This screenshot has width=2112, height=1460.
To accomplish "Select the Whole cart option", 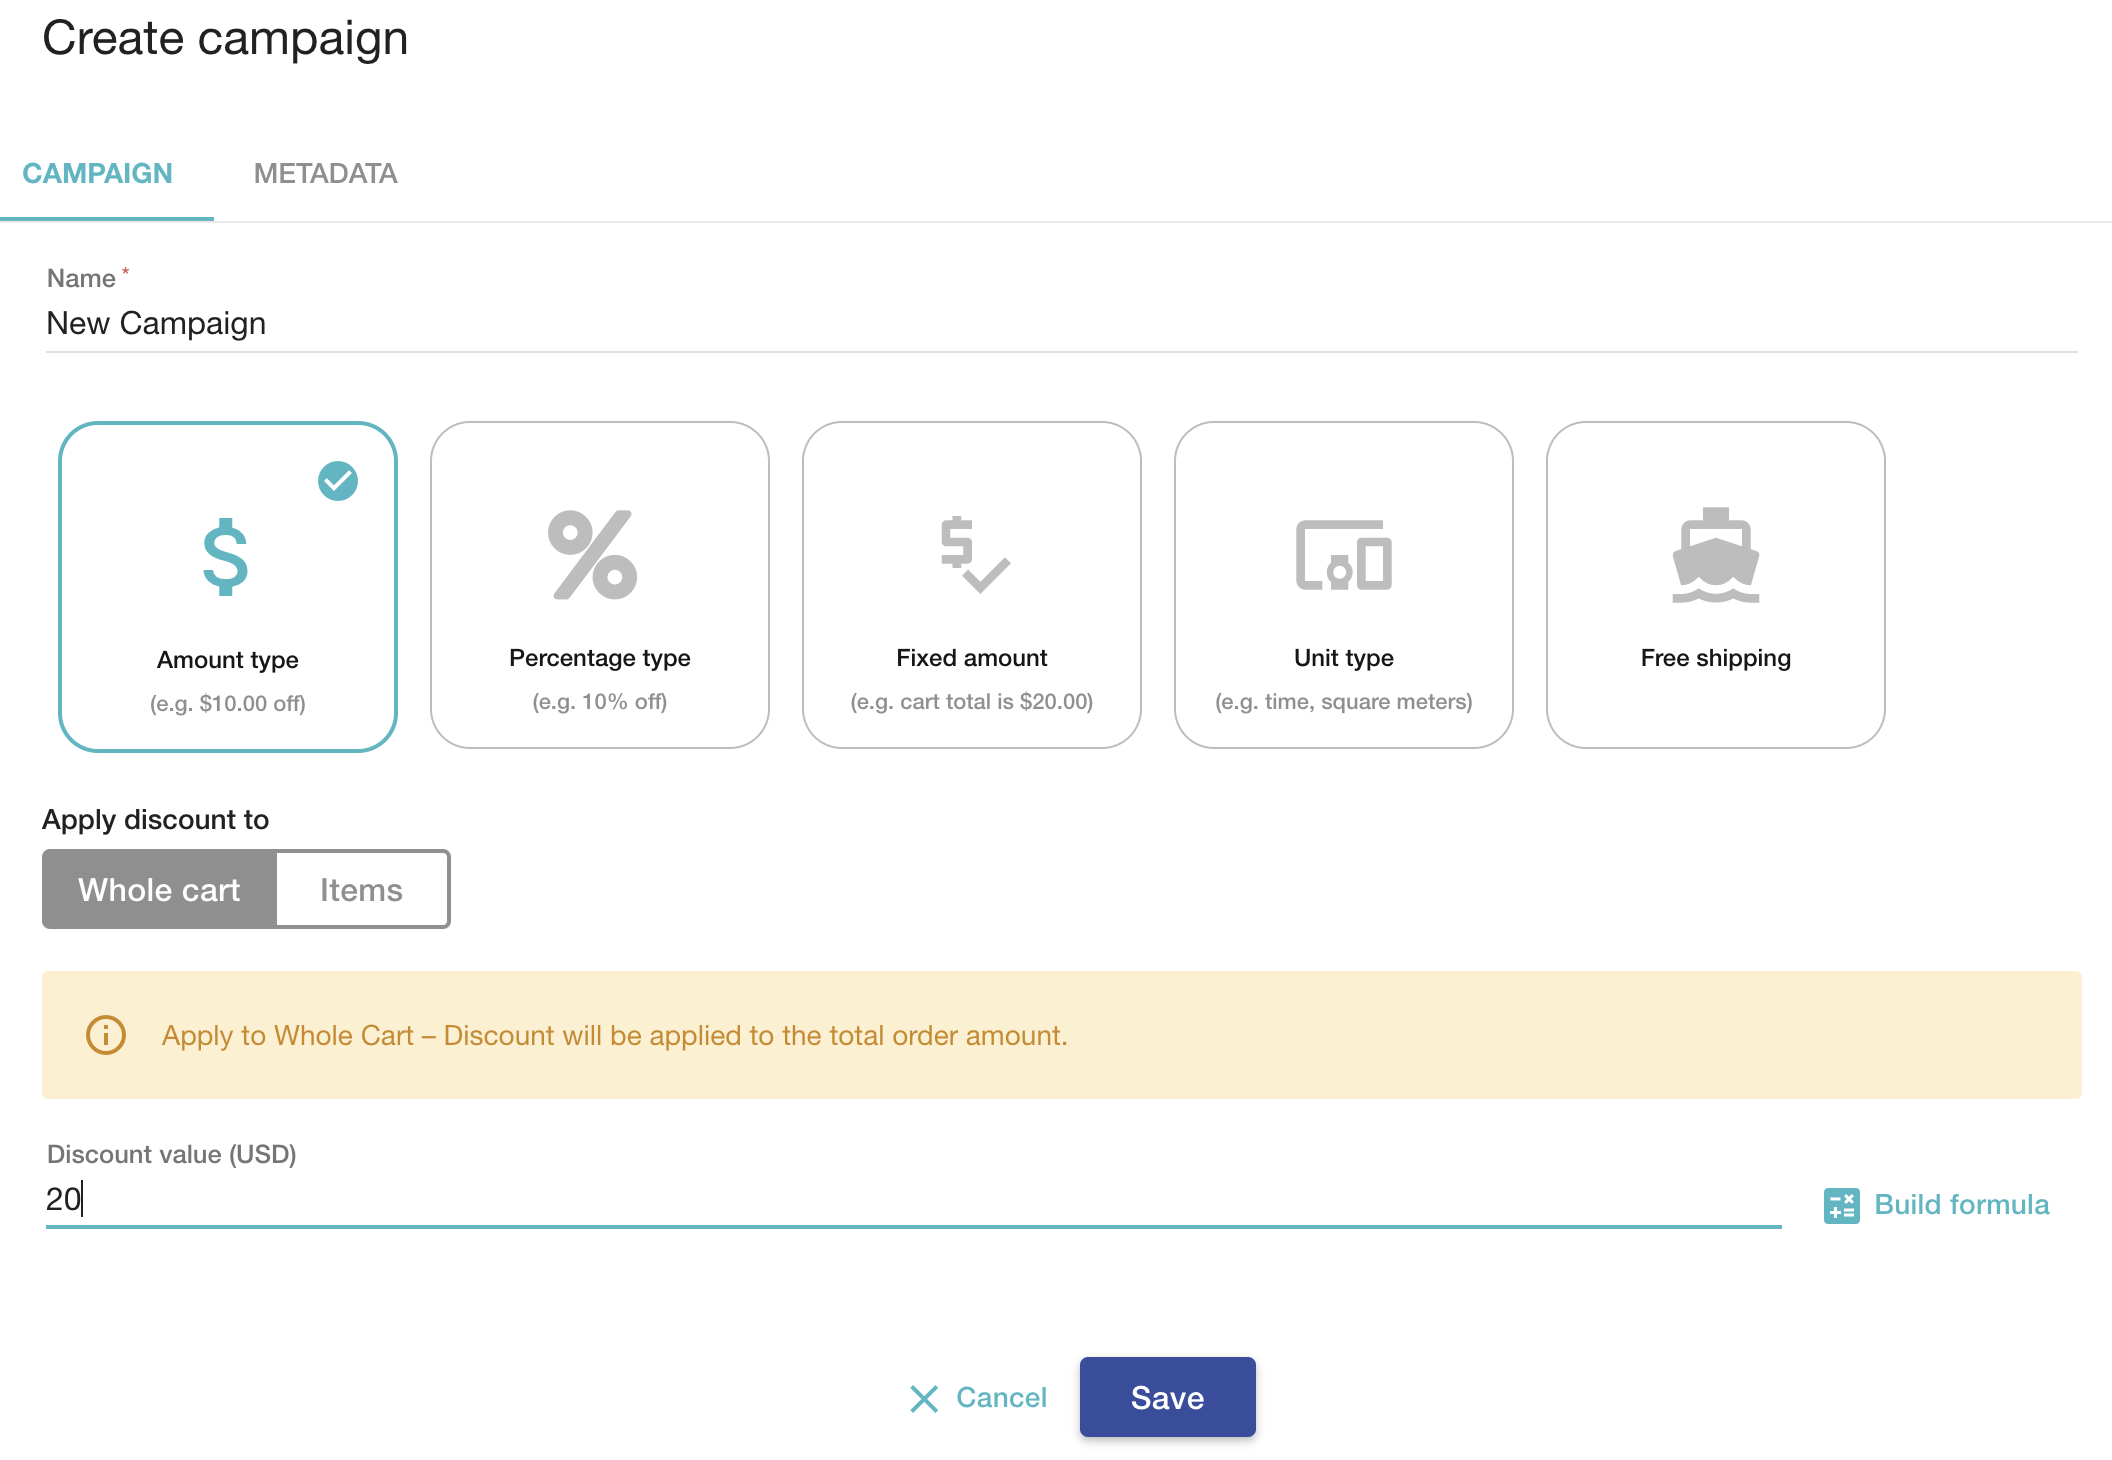I will pos(159,888).
